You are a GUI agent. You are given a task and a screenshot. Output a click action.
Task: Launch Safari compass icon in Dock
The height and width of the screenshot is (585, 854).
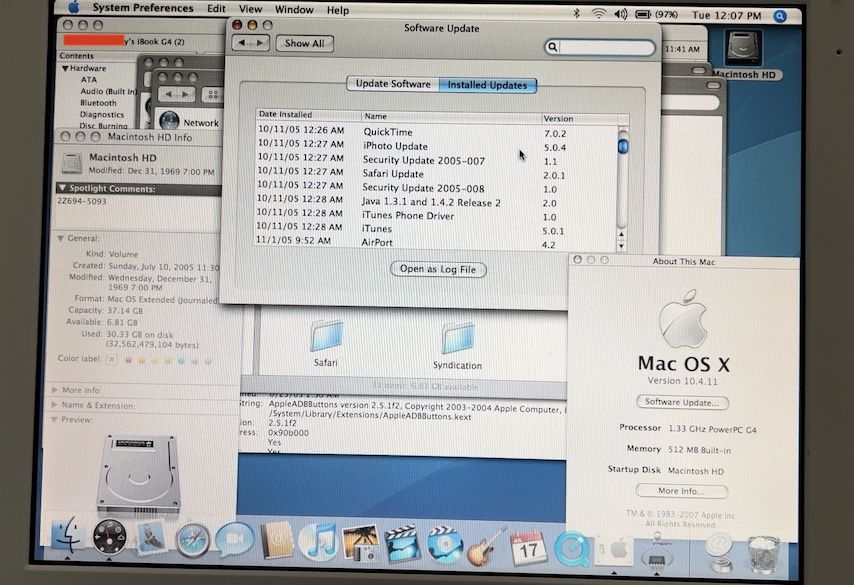pos(192,540)
